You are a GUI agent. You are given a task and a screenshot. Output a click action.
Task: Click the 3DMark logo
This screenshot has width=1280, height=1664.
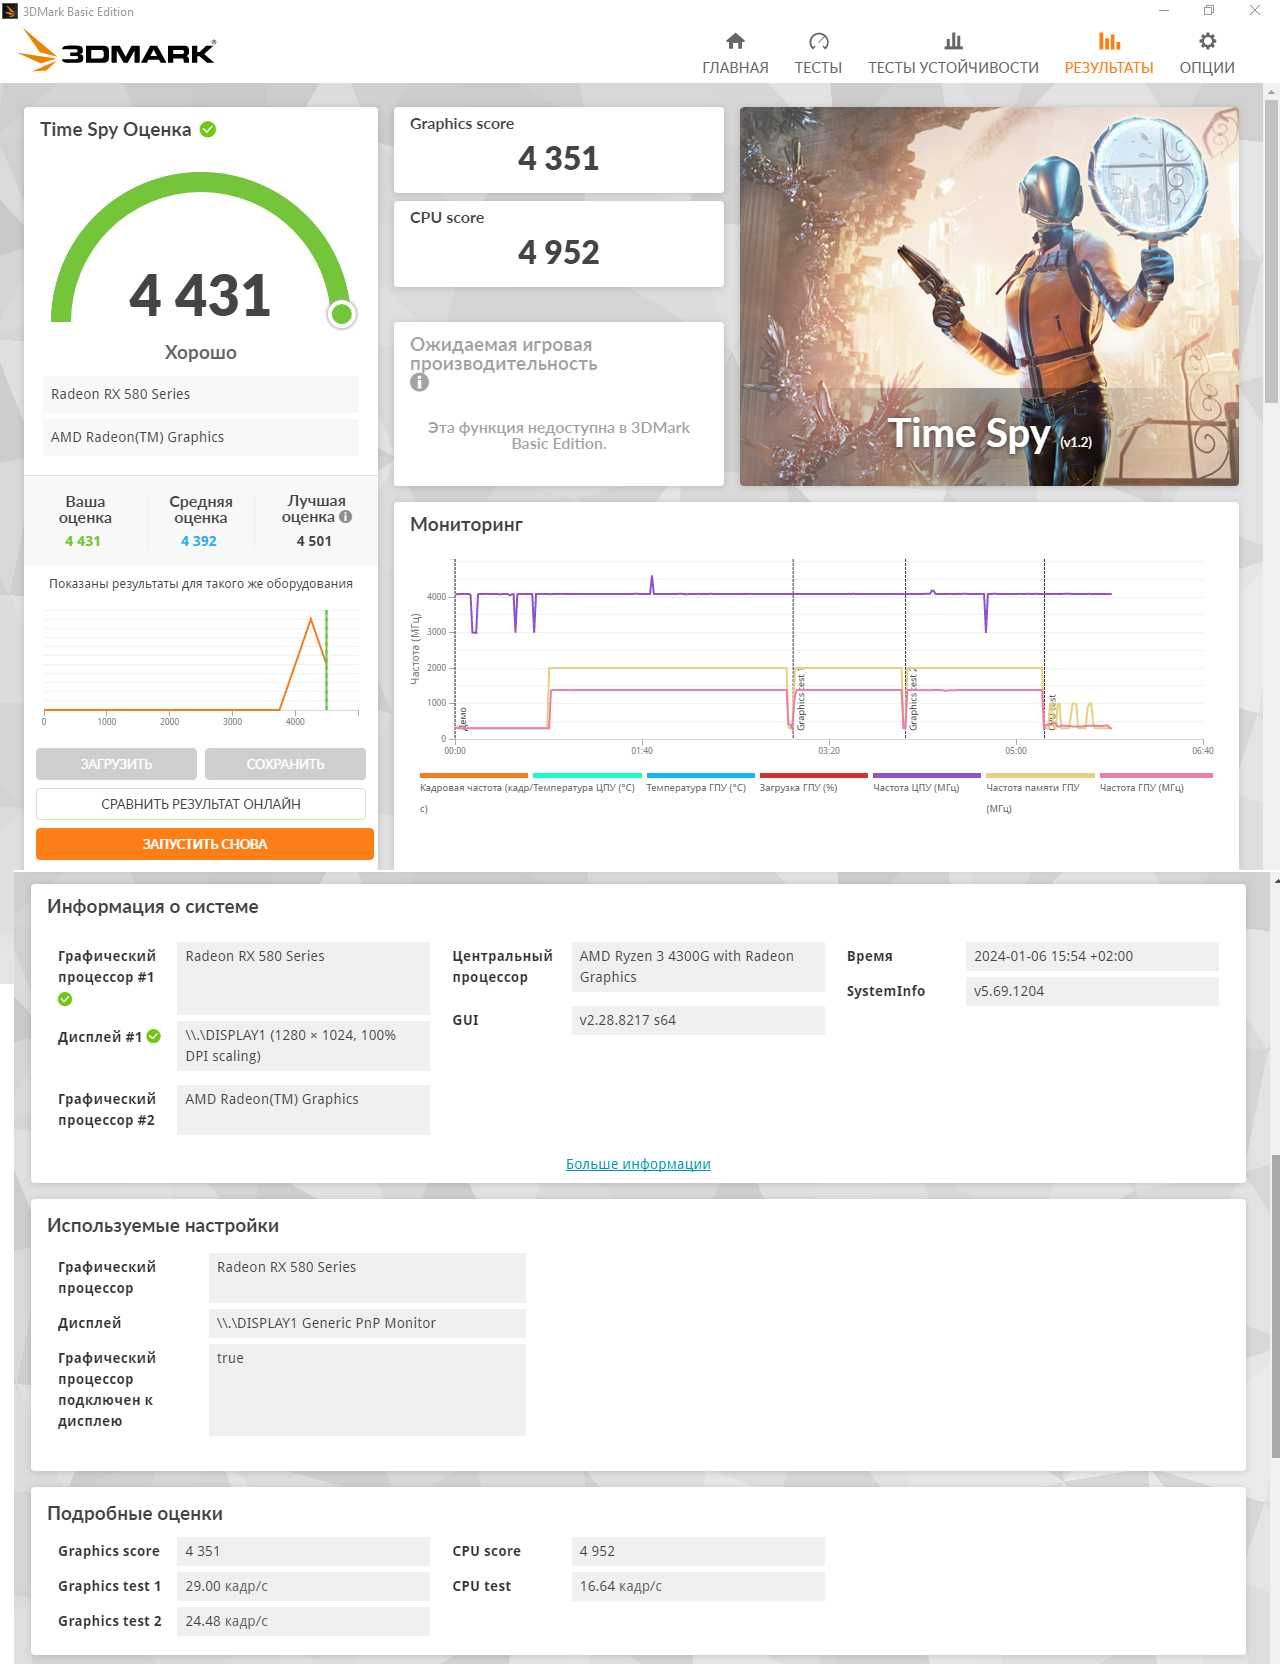click(x=118, y=50)
